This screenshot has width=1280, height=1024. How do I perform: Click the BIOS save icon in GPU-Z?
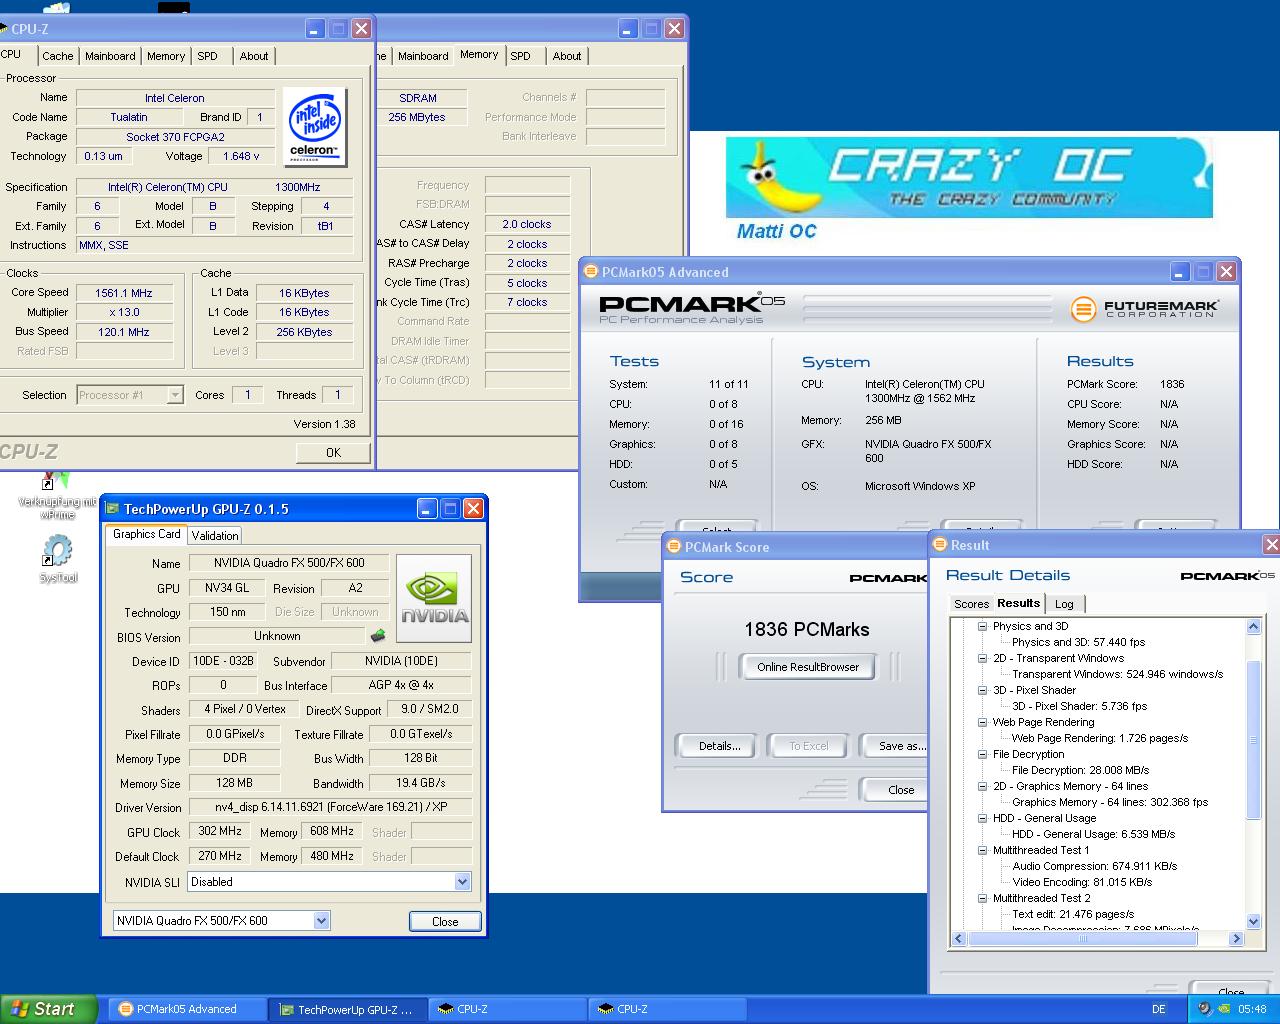(x=378, y=636)
